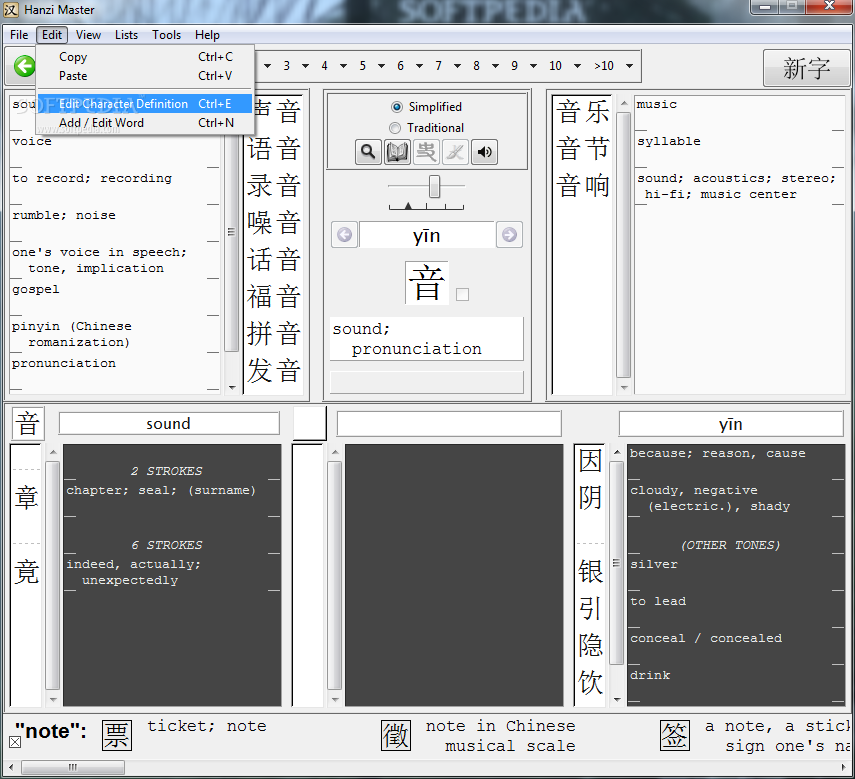The image size is (855, 779).
Task: Choose Paste from the Edit menu
Action: [144, 76]
